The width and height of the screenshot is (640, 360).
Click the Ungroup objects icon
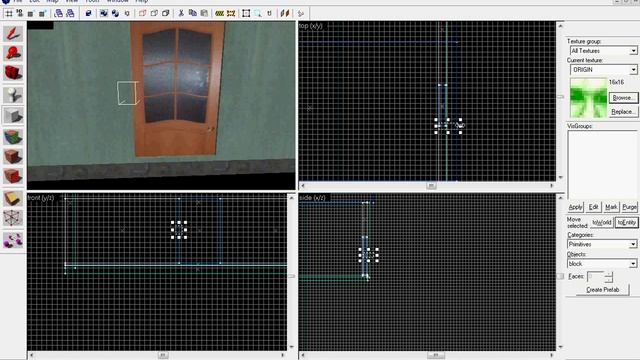115,13
